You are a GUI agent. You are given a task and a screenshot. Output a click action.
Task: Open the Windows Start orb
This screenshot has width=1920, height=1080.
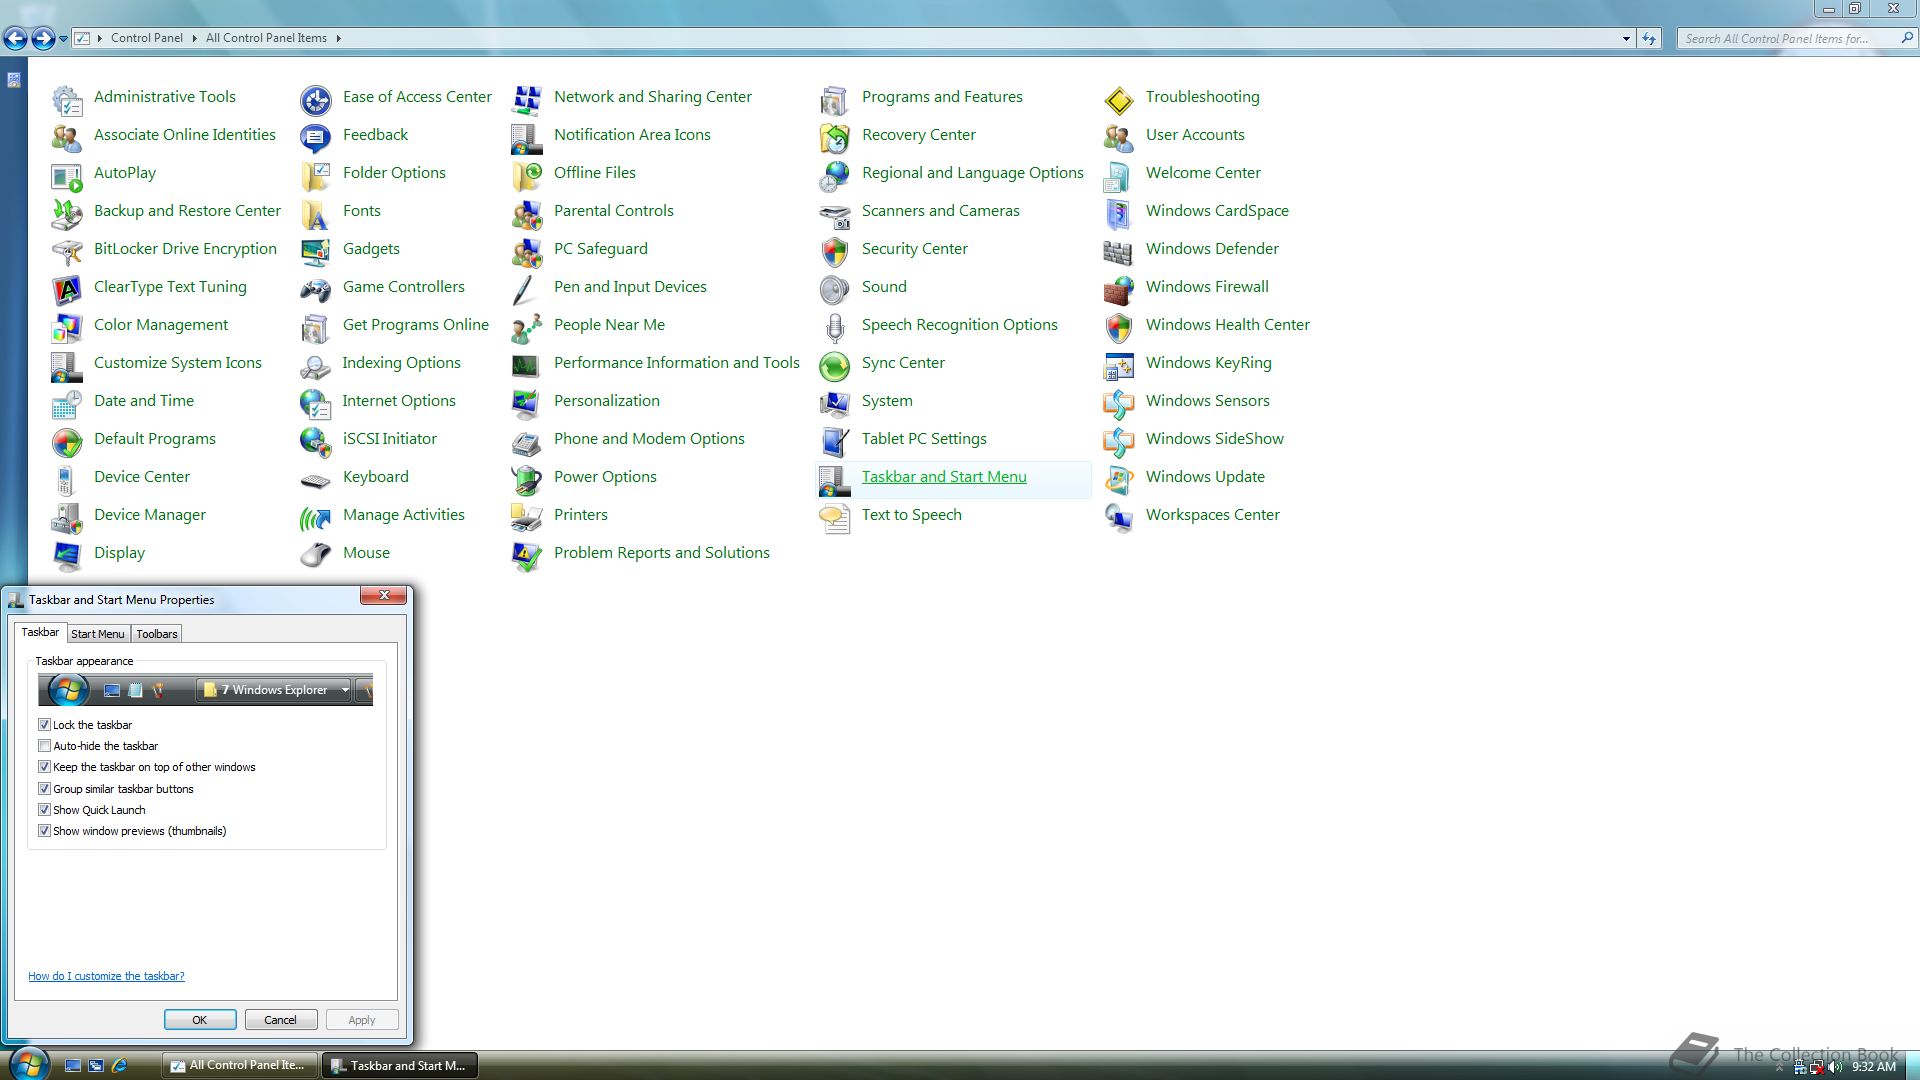(28, 1063)
